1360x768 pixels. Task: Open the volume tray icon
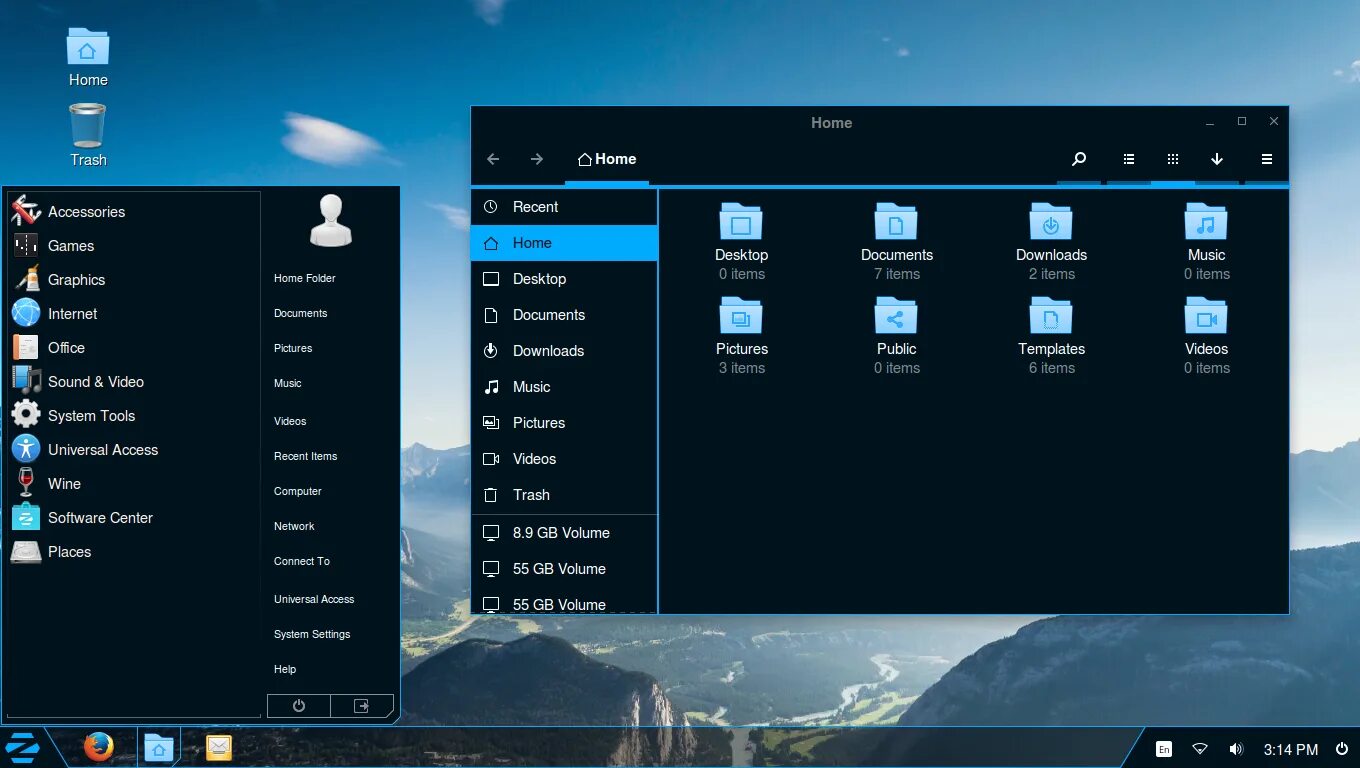(1236, 749)
